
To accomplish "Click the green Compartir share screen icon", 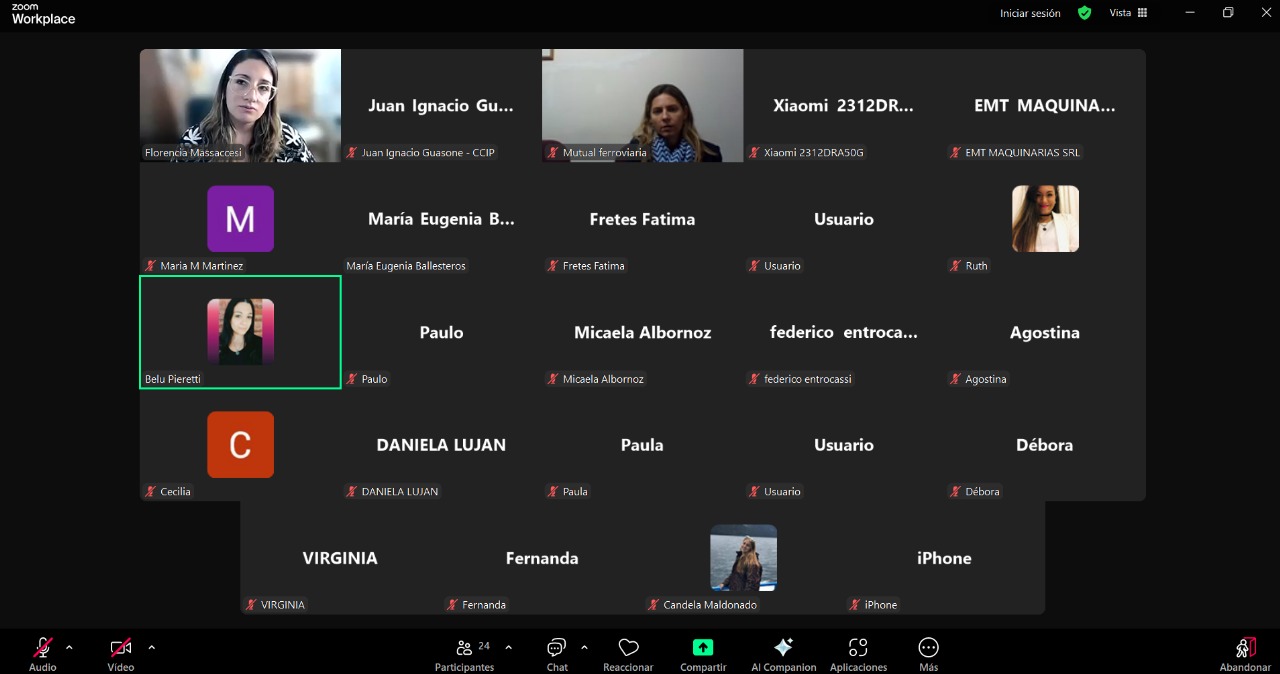I will [x=703, y=648].
